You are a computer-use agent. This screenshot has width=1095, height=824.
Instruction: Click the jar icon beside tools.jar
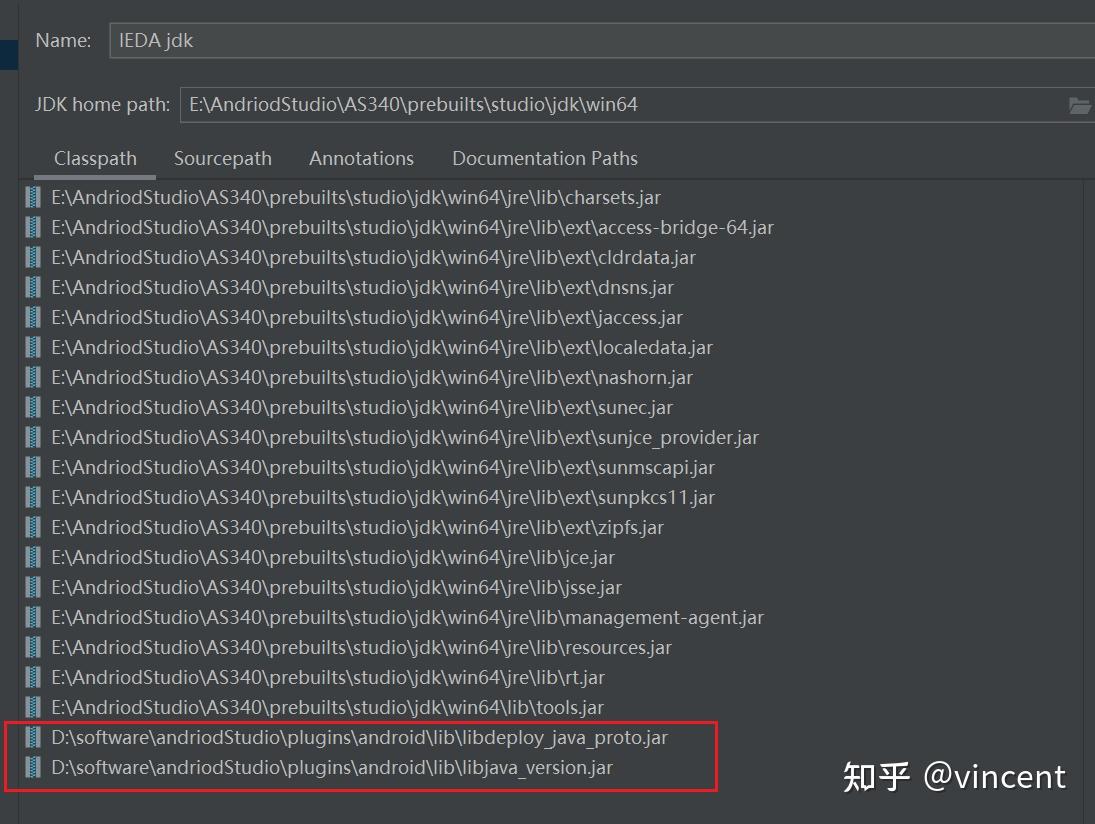tap(31, 707)
